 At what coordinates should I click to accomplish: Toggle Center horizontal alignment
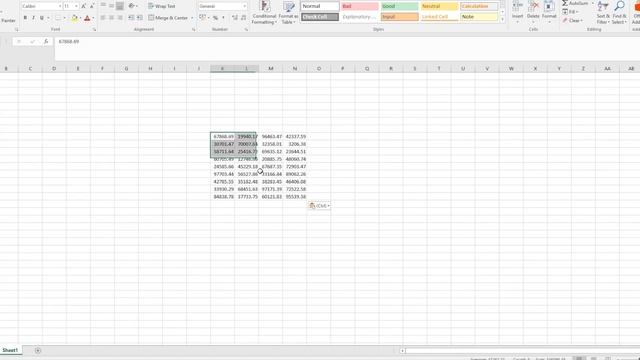click(111, 18)
